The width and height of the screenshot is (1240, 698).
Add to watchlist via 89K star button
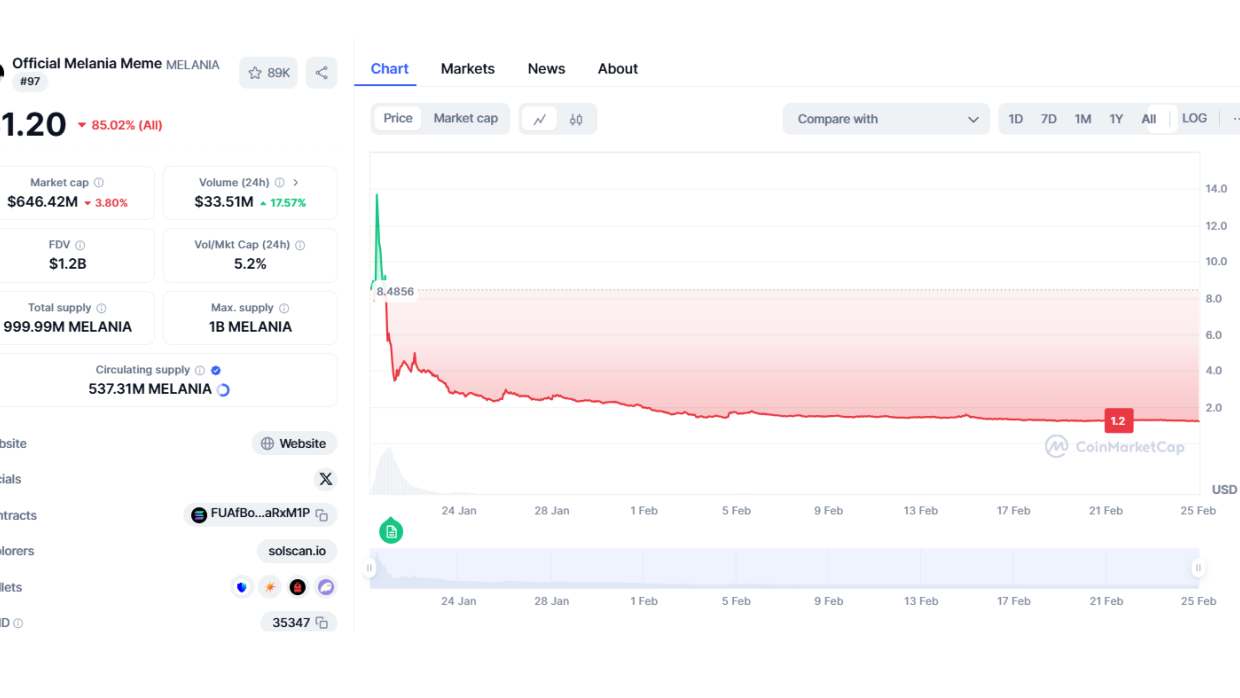click(x=268, y=73)
